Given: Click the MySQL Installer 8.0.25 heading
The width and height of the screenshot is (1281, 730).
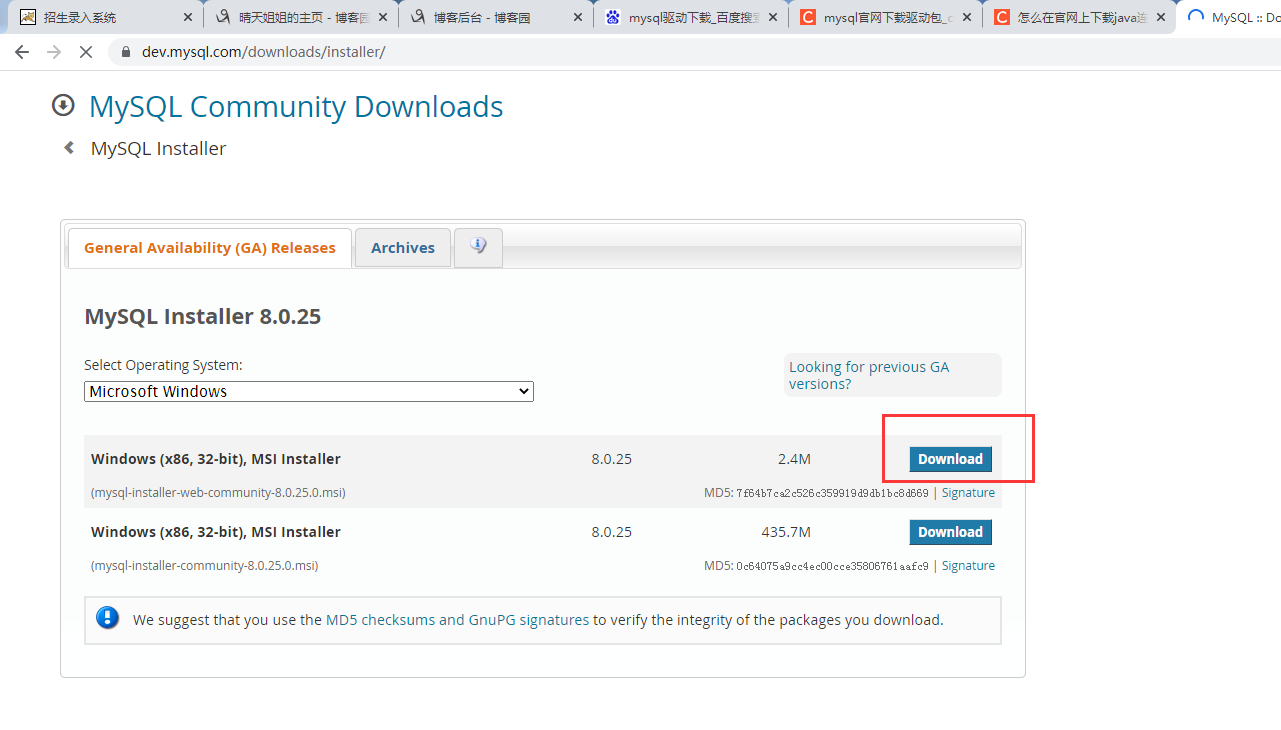Looking at the screenshot, I should (x=202, y=317).
